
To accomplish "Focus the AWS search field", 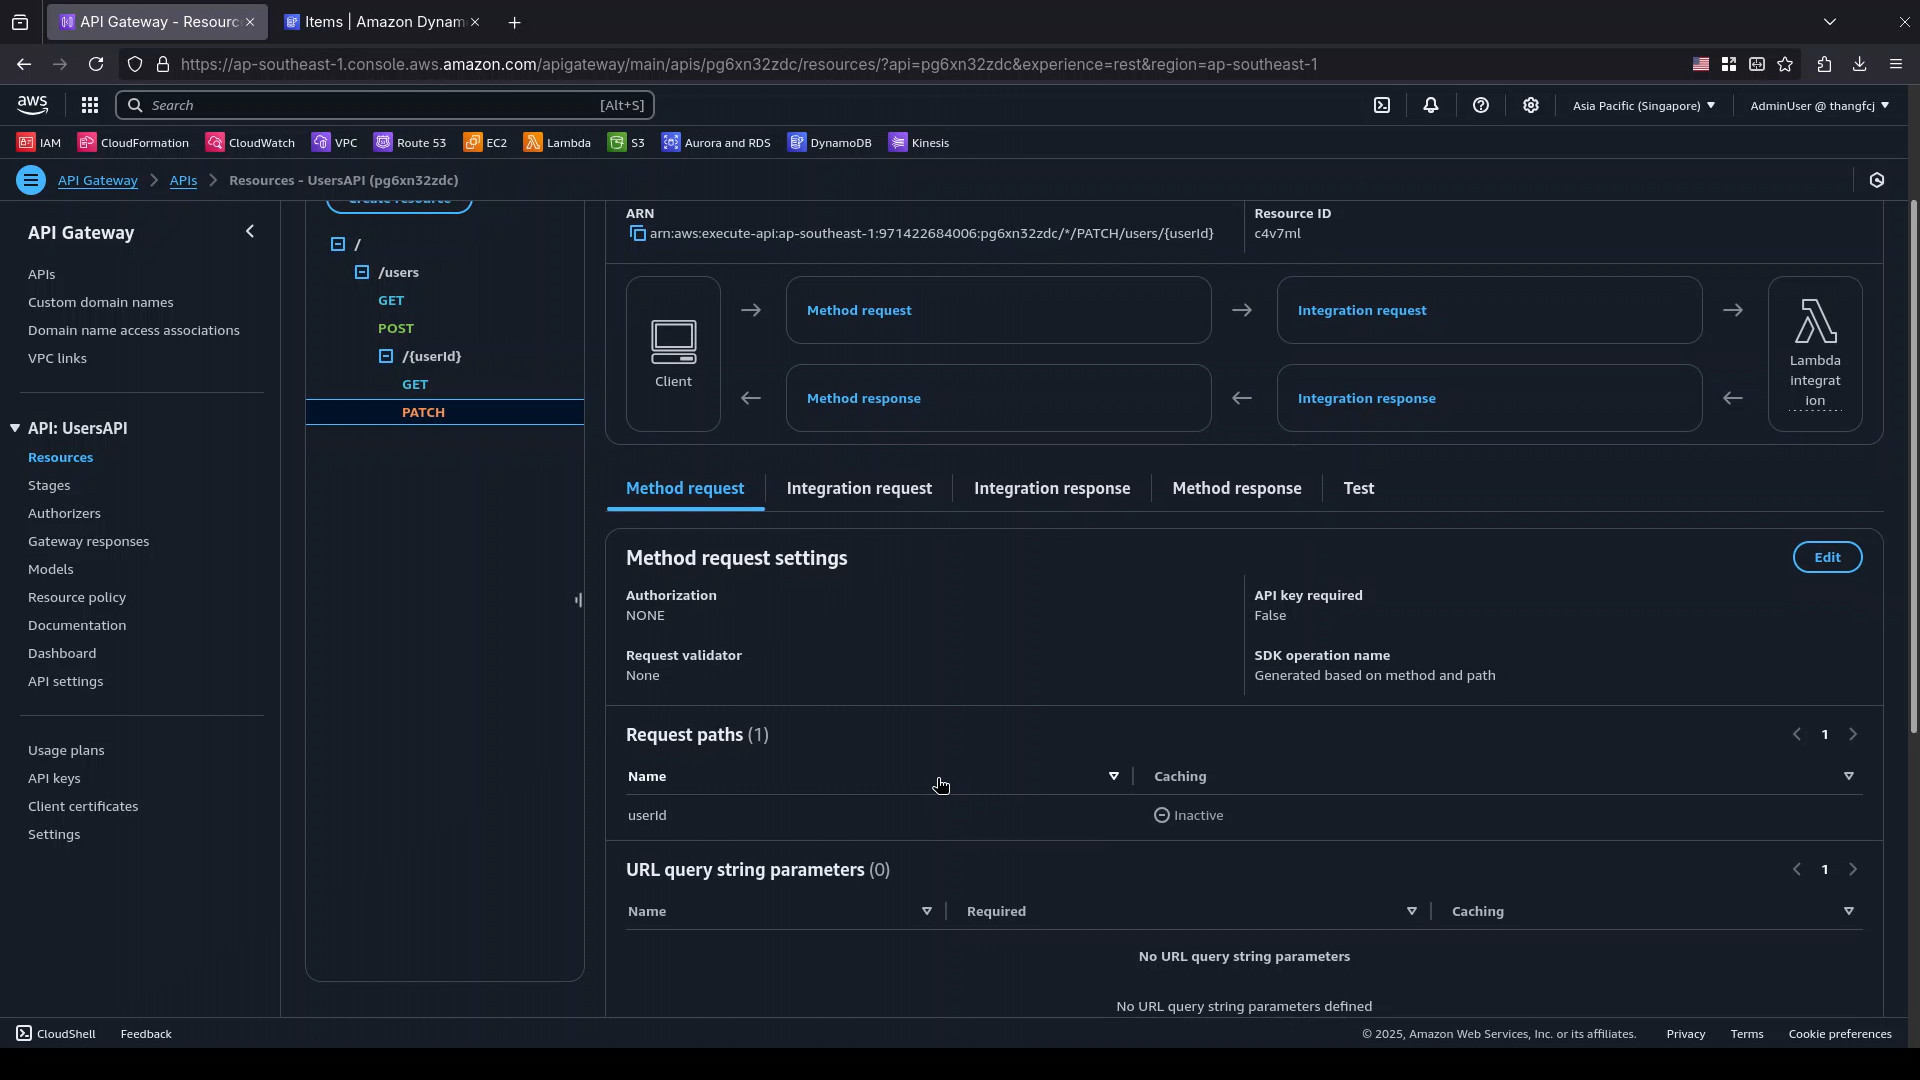I will (x=385, y=105).
